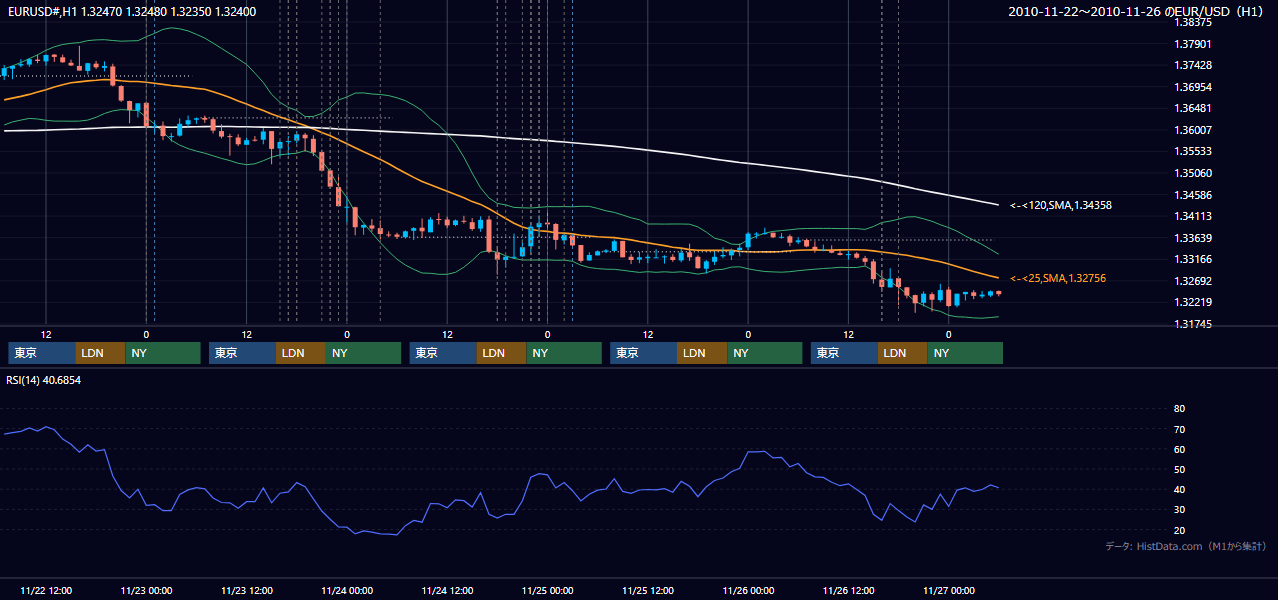This screenshot has width=1278, height=600.
Task: Click the 11/24 12:00 time label
Action: point(447,590)
